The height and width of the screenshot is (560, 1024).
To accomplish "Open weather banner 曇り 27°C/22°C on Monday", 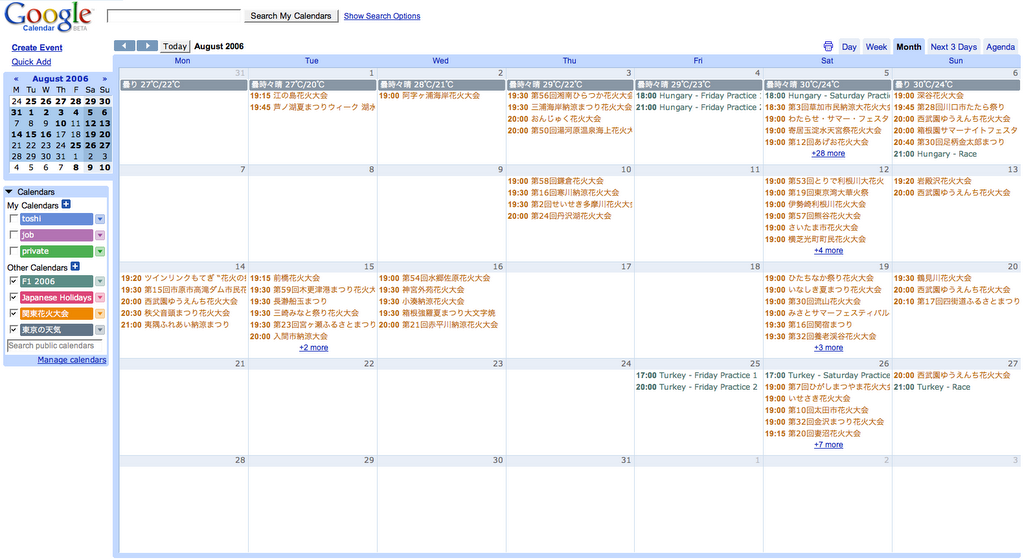I will (184, 85).
